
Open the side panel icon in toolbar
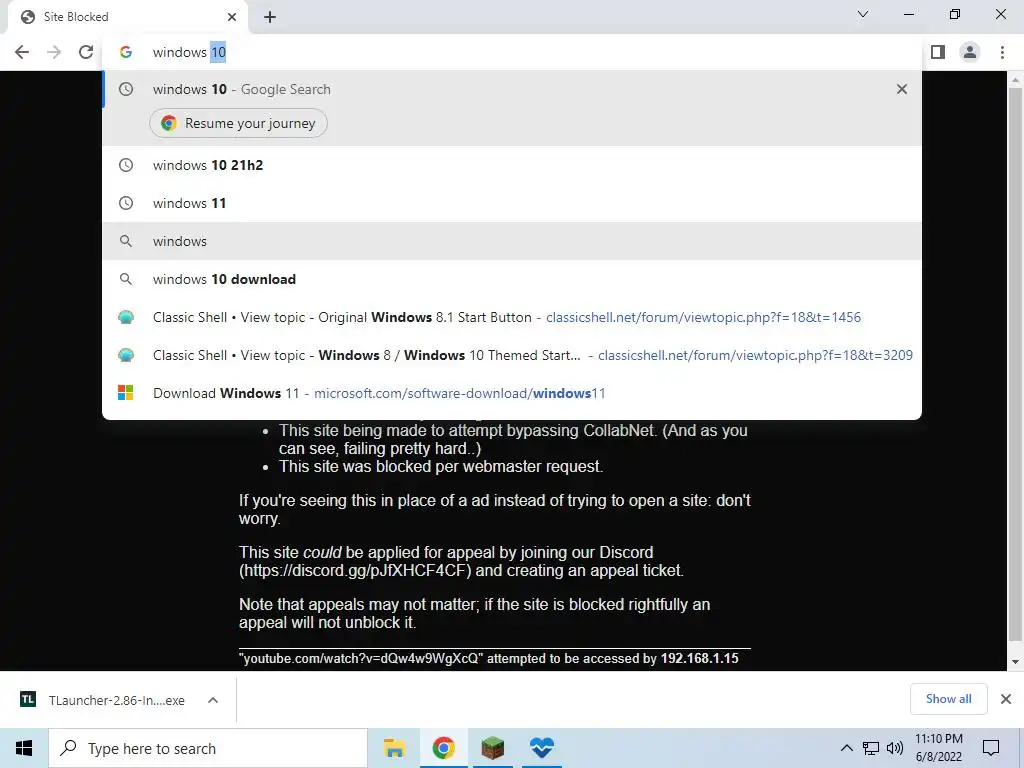[938, 52]
